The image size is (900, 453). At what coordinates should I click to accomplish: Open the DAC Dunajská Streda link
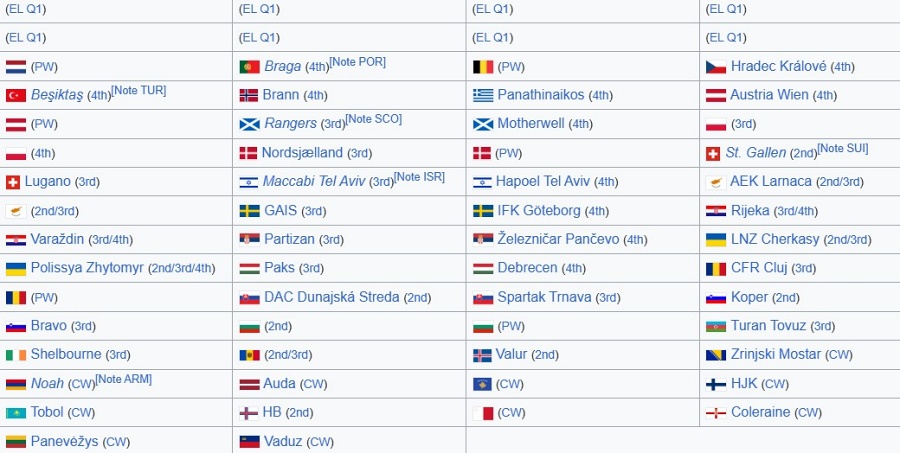tap(332, 297)
